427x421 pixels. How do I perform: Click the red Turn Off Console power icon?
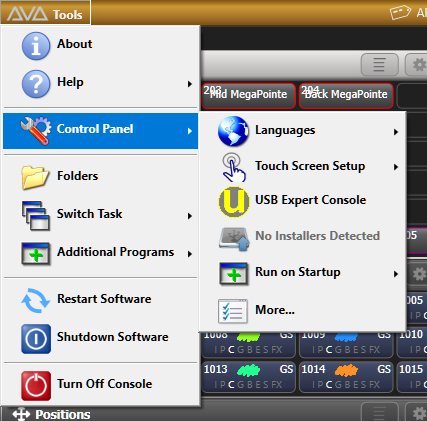[x=36, y=386]
